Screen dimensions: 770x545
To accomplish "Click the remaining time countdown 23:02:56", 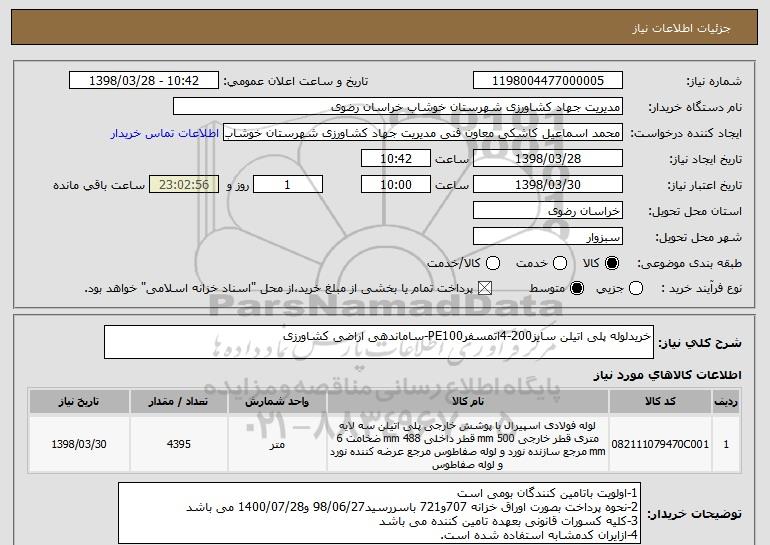I will tap(184, 185).
